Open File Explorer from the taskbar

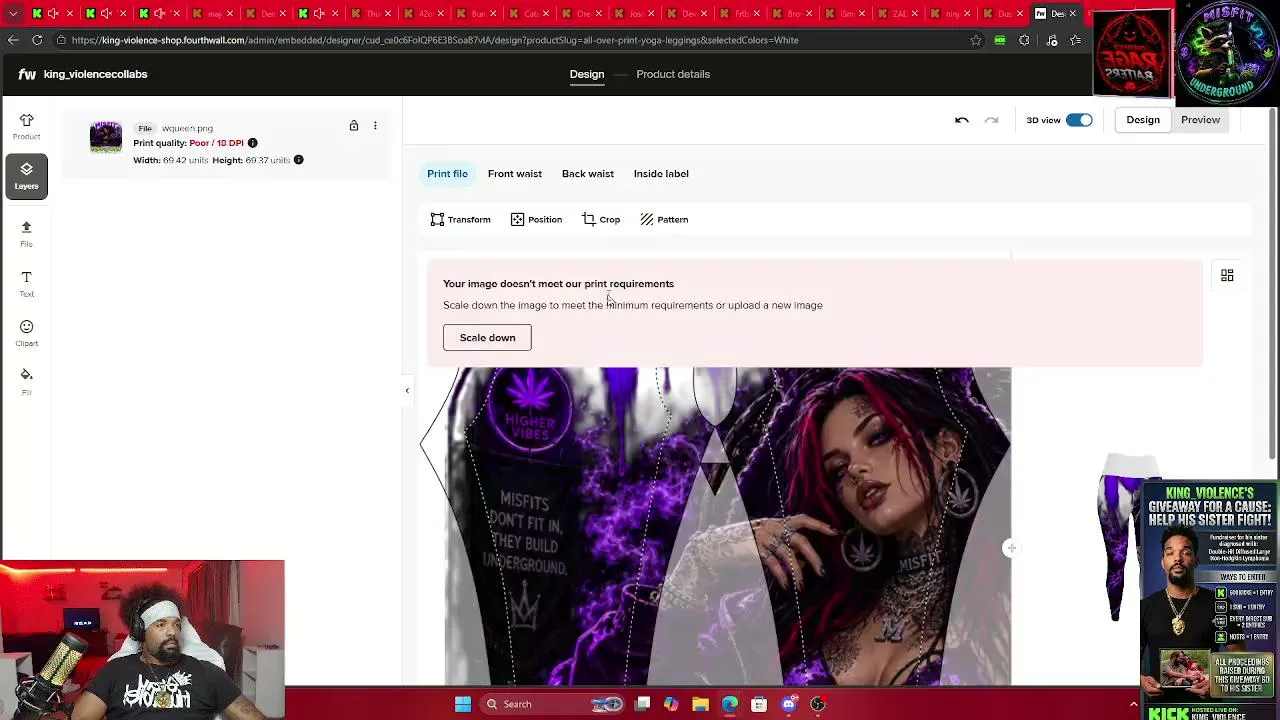[x=700, y=704]
